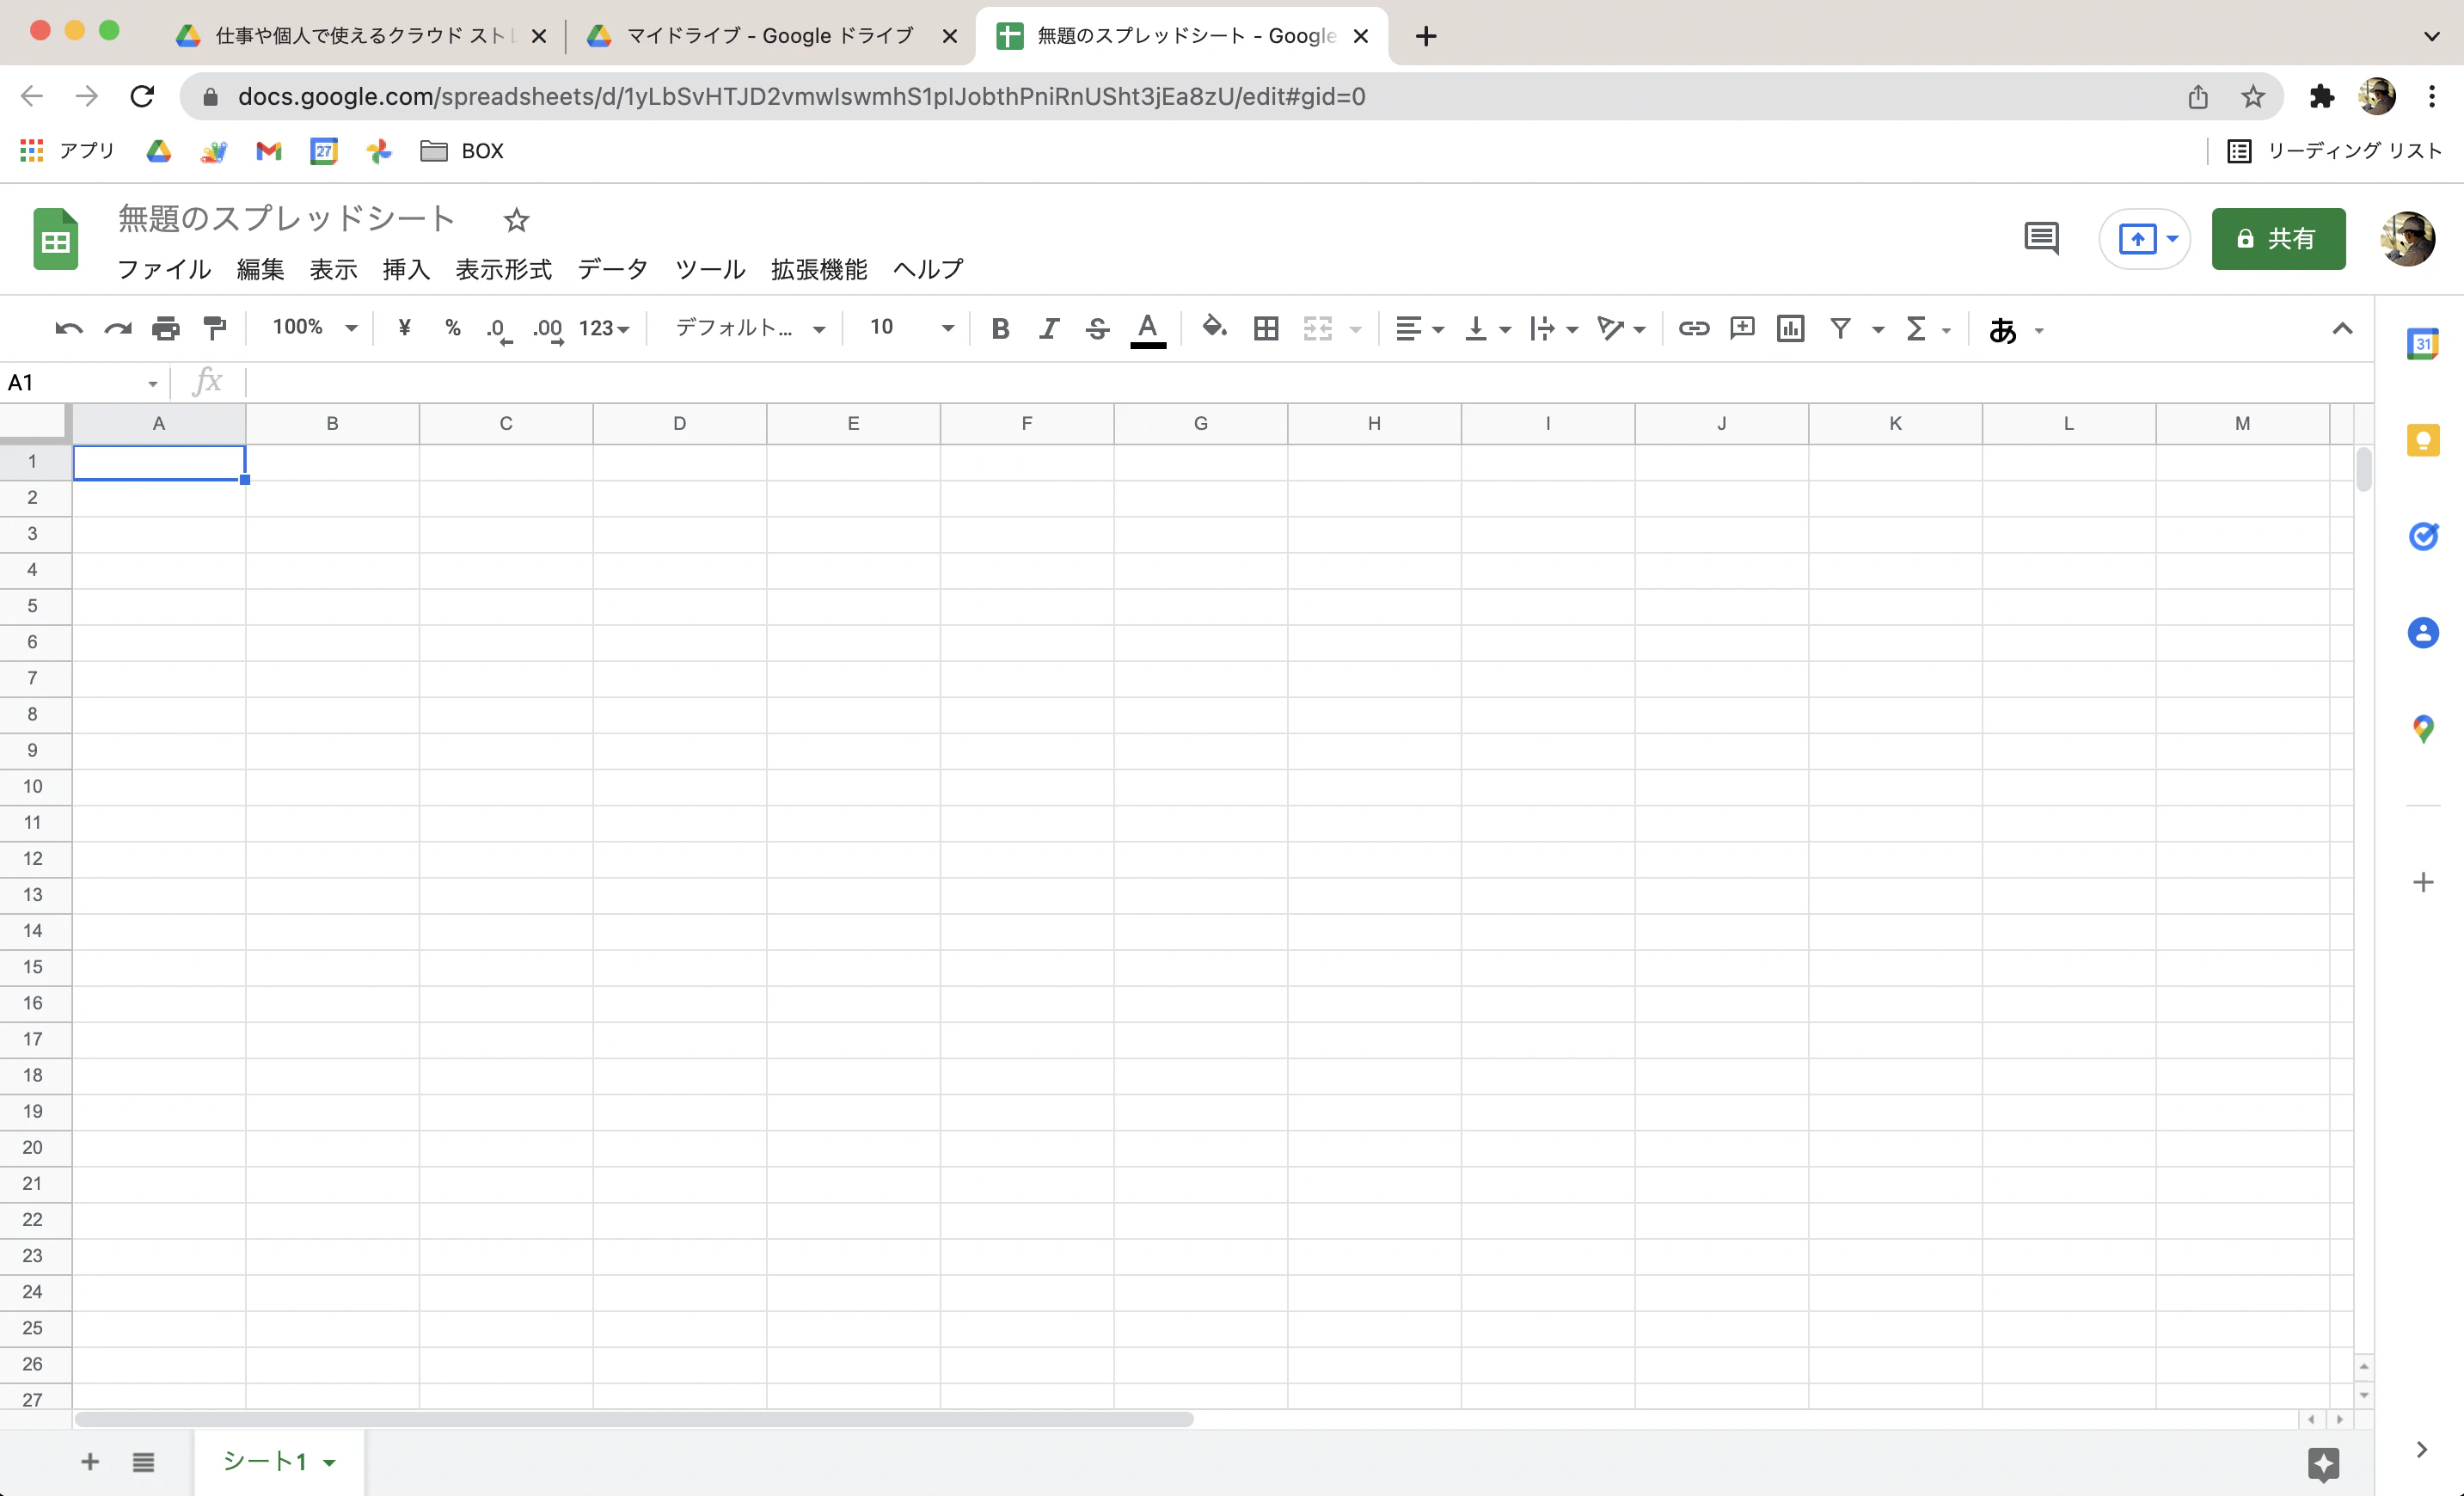Toggle bold formatting
2464x1496 pixels.
coord(1000,328)
